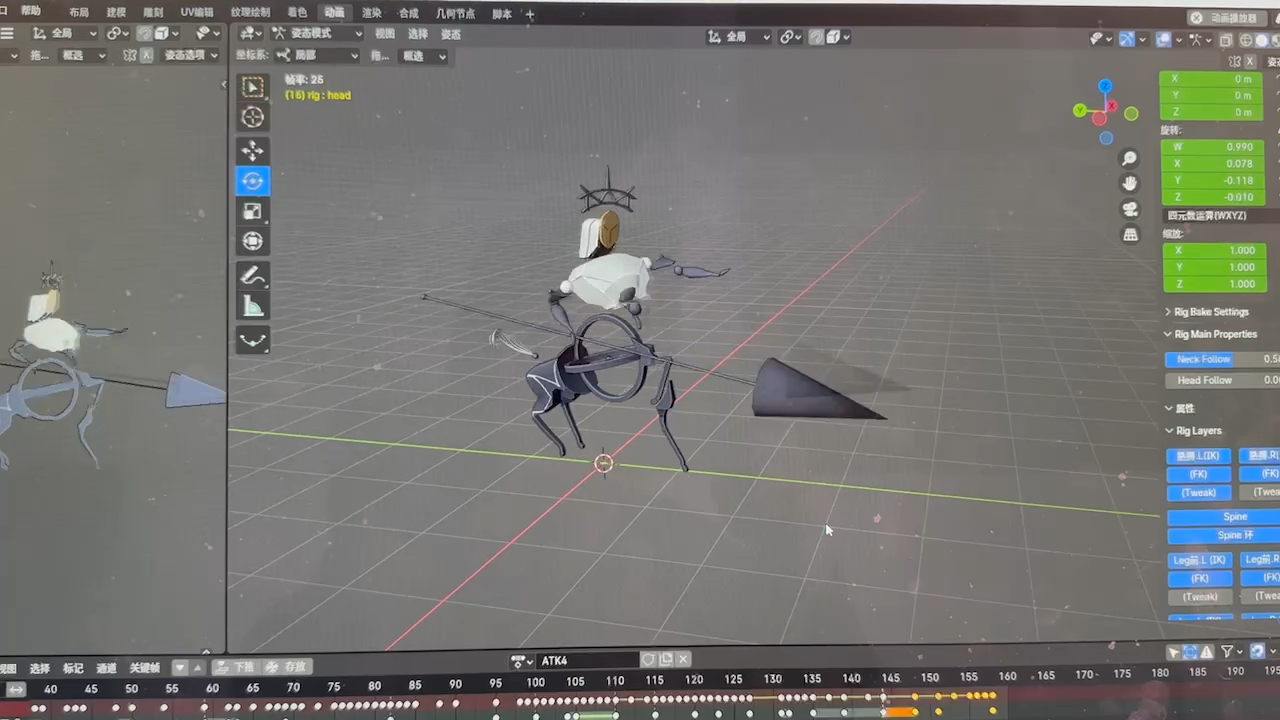
Task: Click (Tweak) button under Leg前 L
Action: click(1199, 597)
